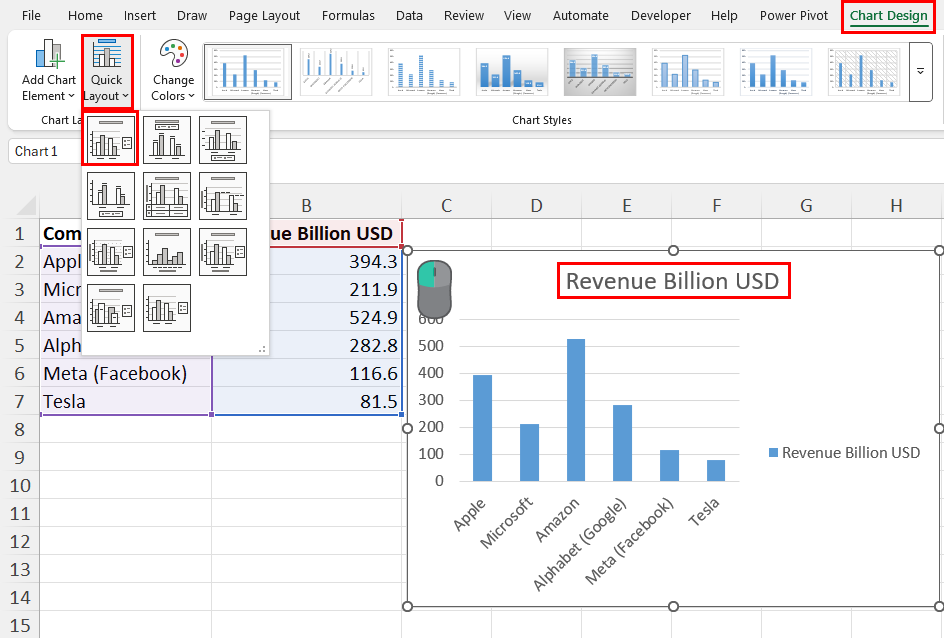The image size is (944, 638).
Task: Apply the seventh chart style thumbnail
Action: tap(775, 72)
